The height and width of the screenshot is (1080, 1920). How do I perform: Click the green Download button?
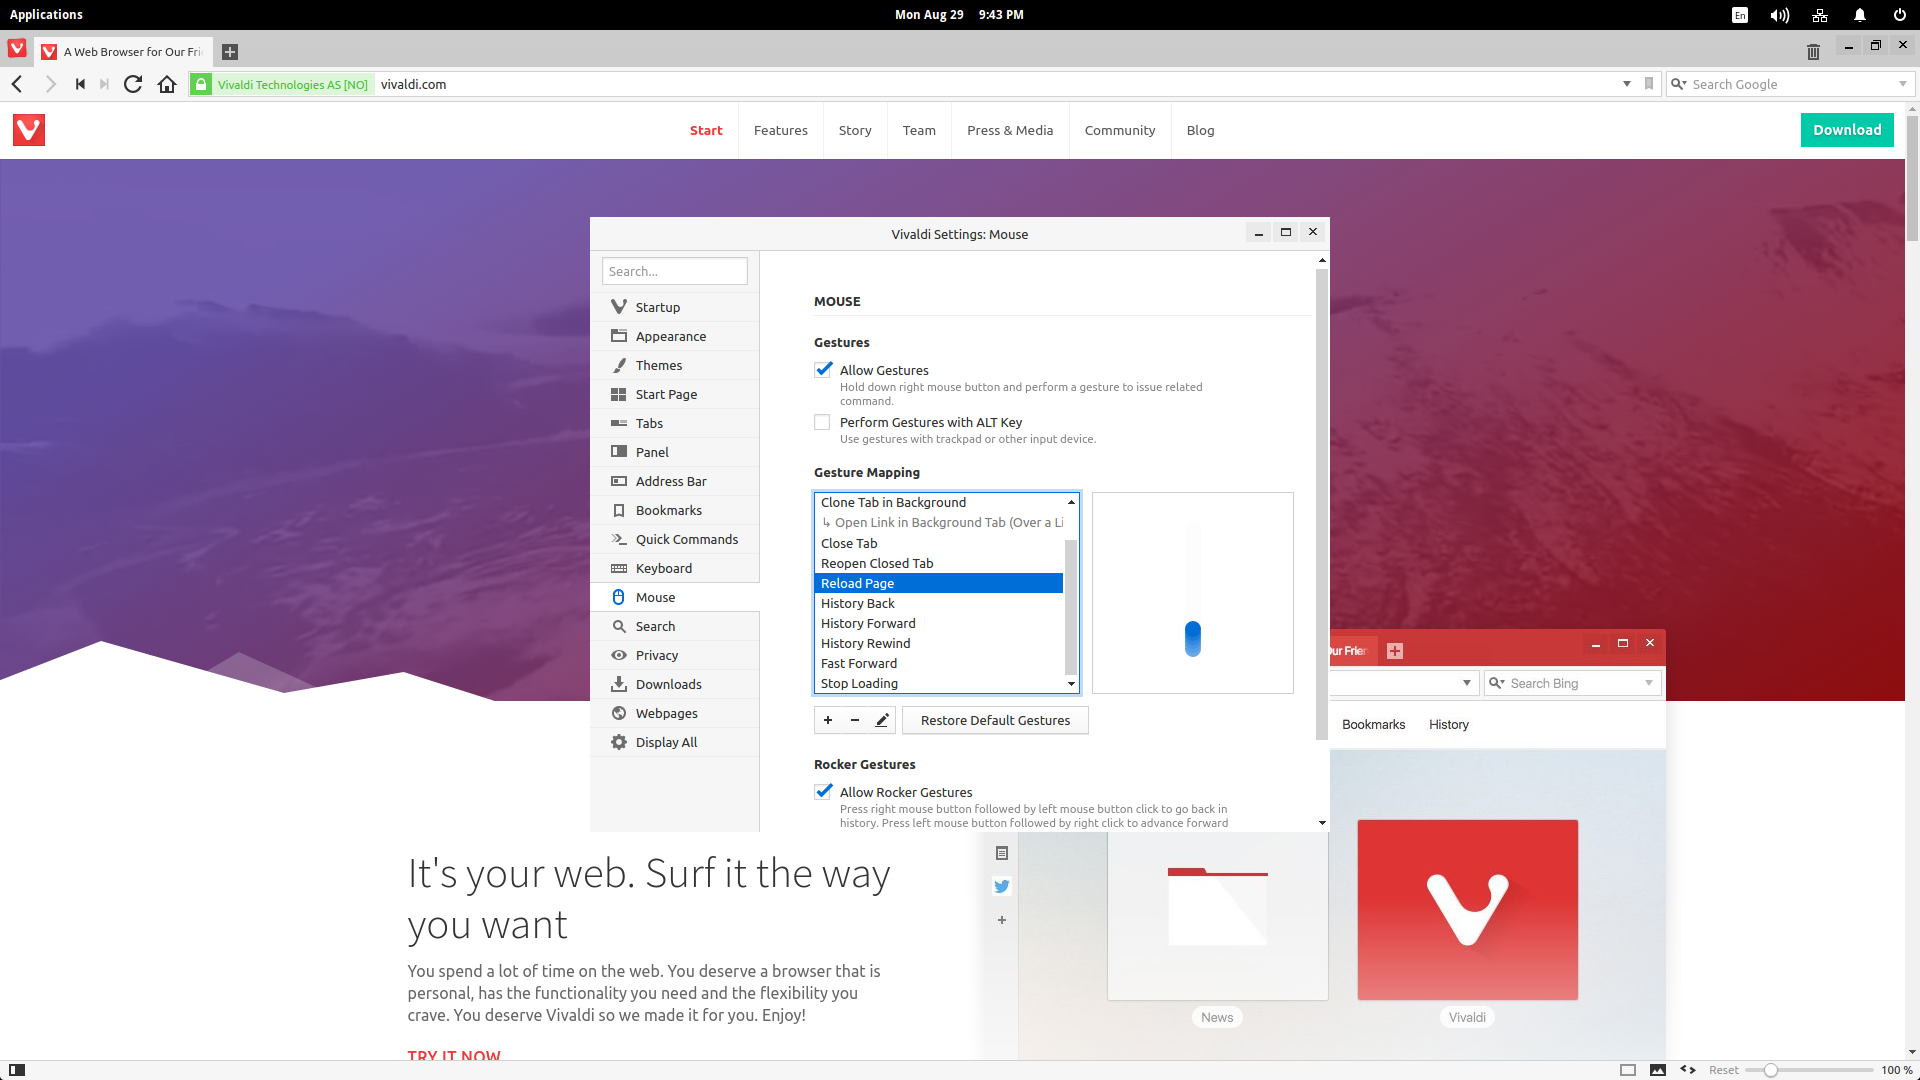click(x=1847, y=130)
